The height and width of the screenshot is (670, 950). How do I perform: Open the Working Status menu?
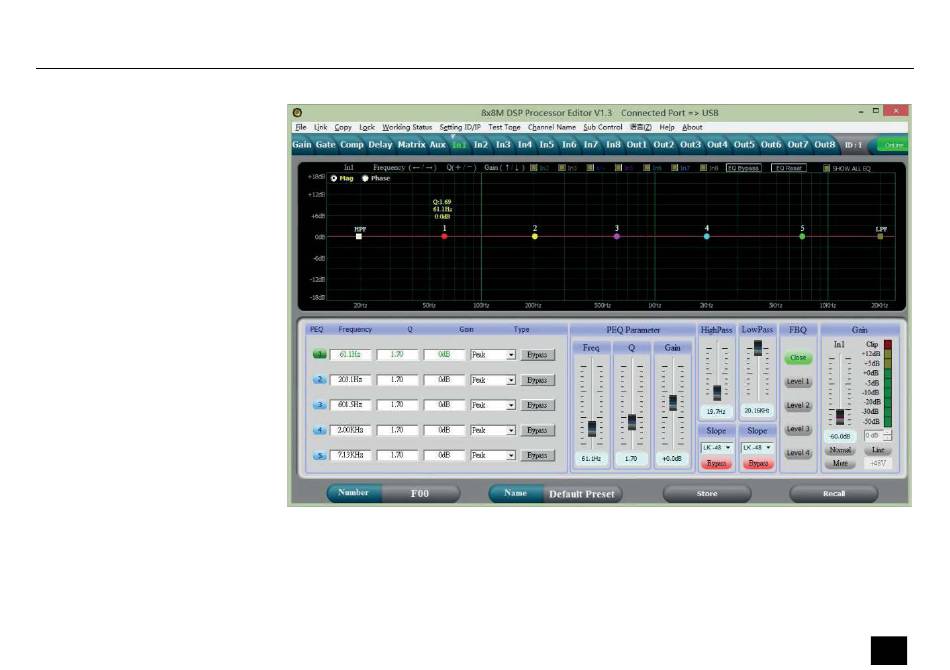(407, 127)
